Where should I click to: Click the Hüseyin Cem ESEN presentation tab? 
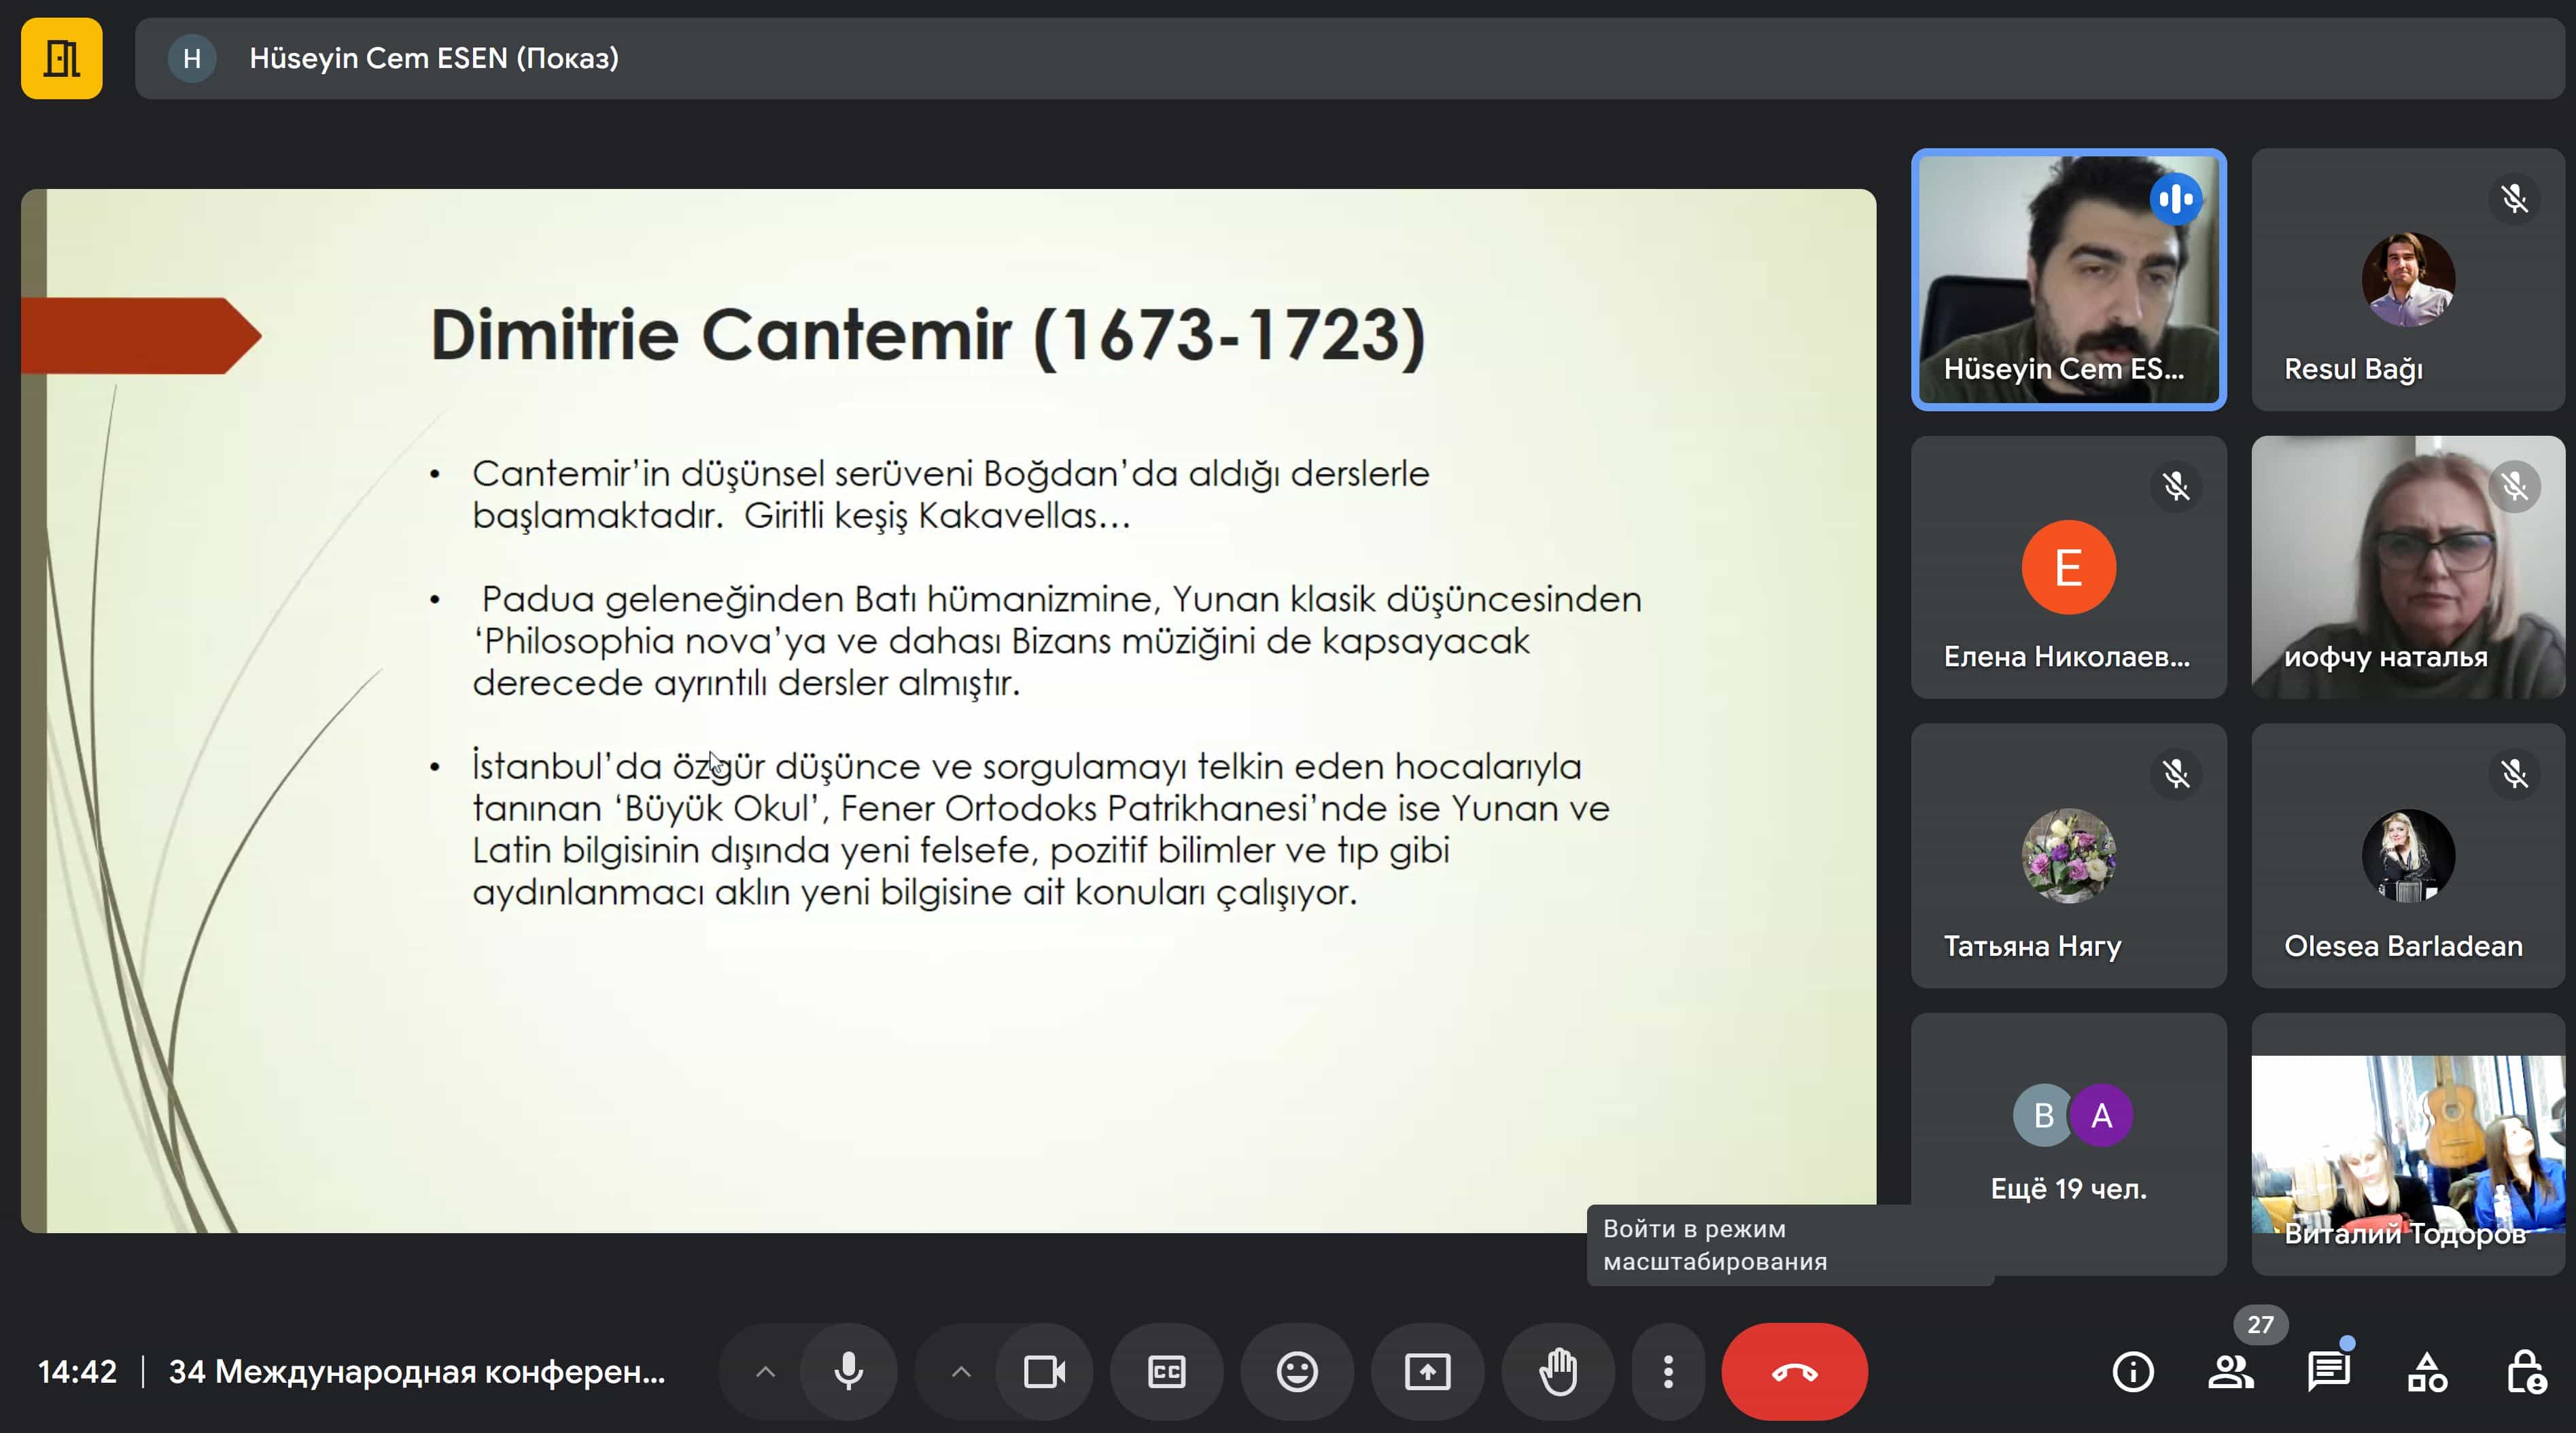[434, 58]
